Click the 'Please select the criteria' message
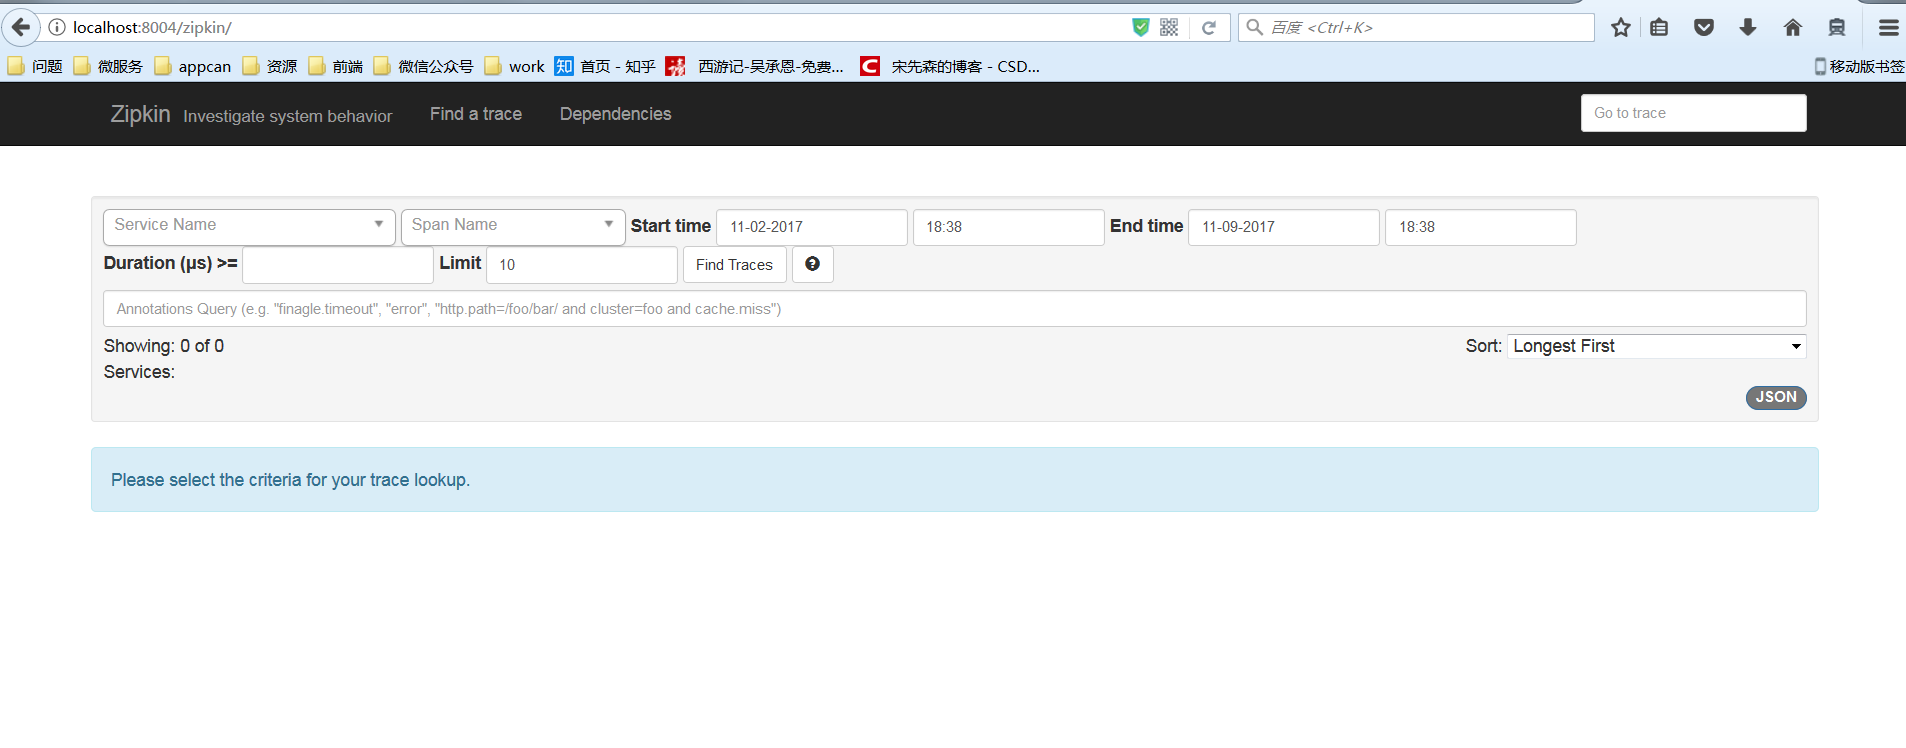 point(290,480)
